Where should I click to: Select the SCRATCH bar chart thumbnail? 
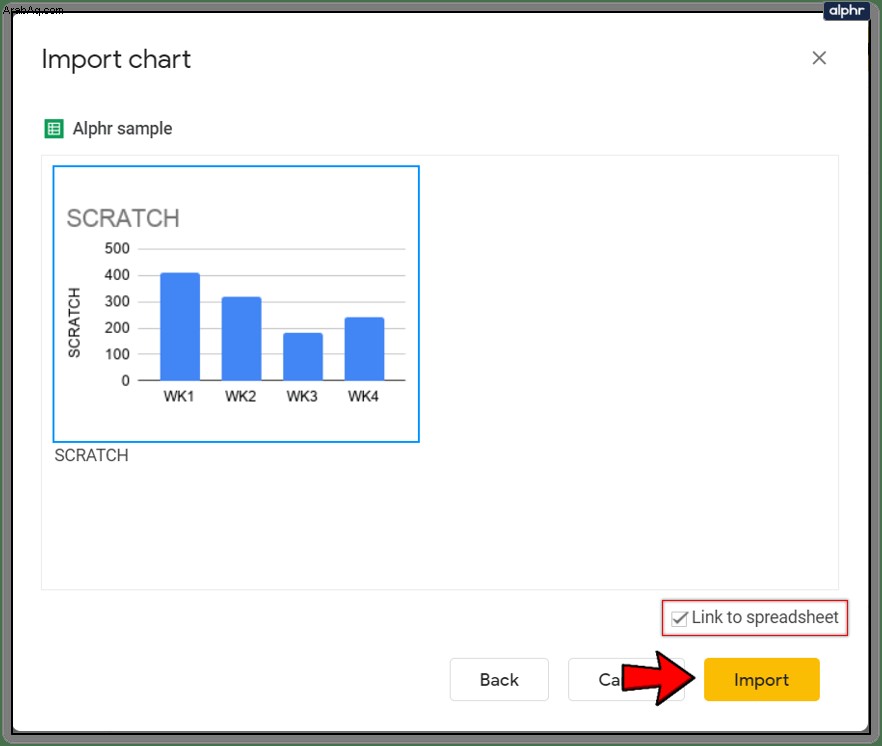236,304
